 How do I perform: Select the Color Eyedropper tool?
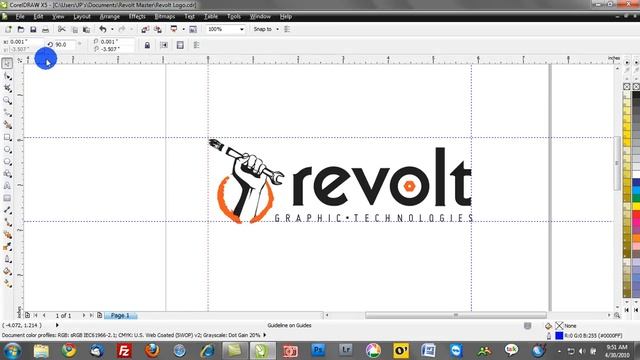pyautogui.click(x=7, y=247)
